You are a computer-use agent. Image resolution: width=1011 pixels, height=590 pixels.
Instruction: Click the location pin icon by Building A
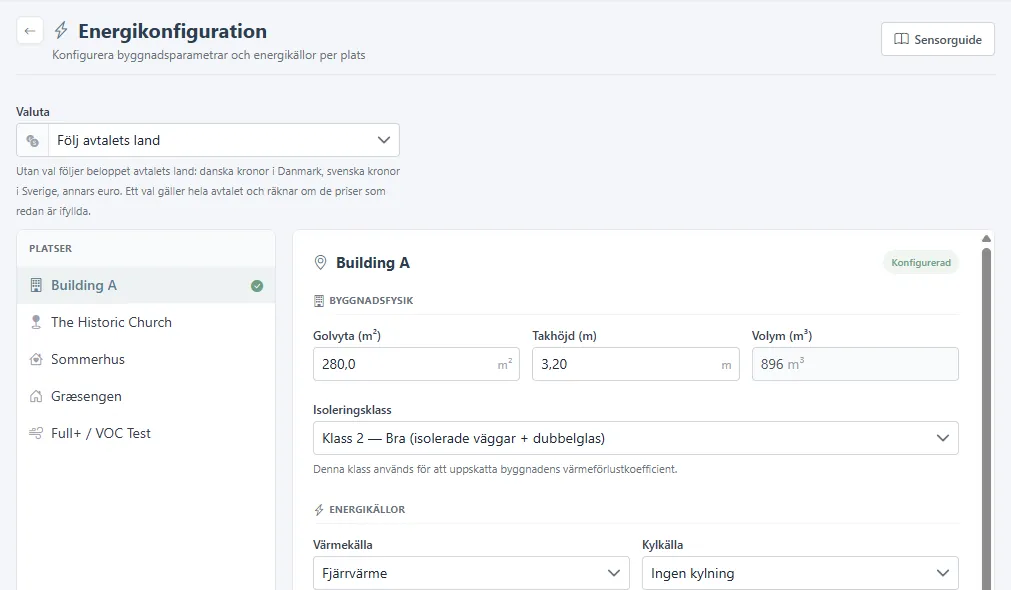coord(320,262)
